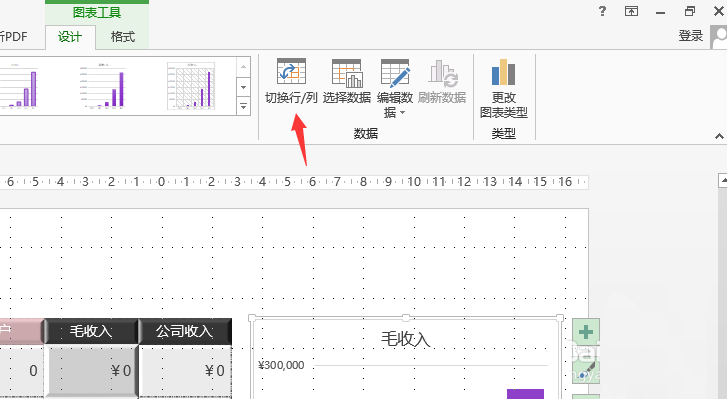Click the horizontal ruler above the slide
This screenshot has height=399, width=727.
[x=294, y=182]
